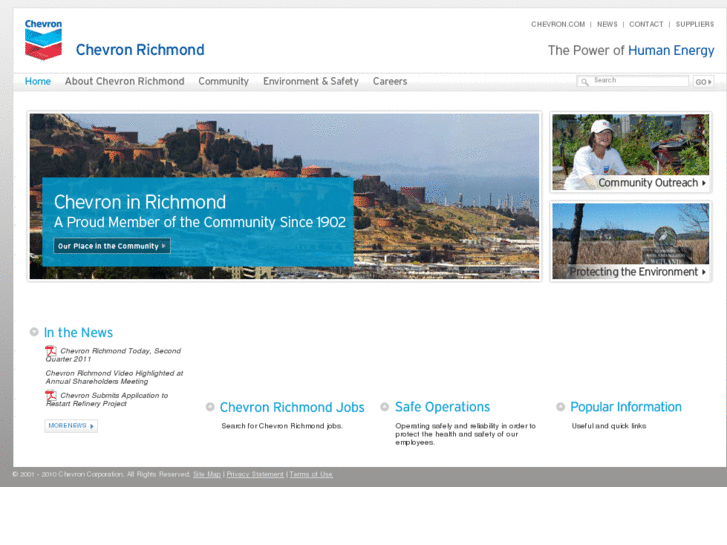Click the Chevron logo icon
Image resolution: width=727 pixels, height=545 pixels.
(43, 40)
